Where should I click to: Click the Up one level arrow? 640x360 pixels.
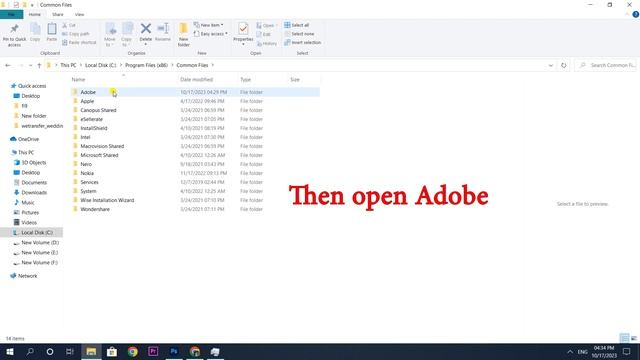coord(39,65)
